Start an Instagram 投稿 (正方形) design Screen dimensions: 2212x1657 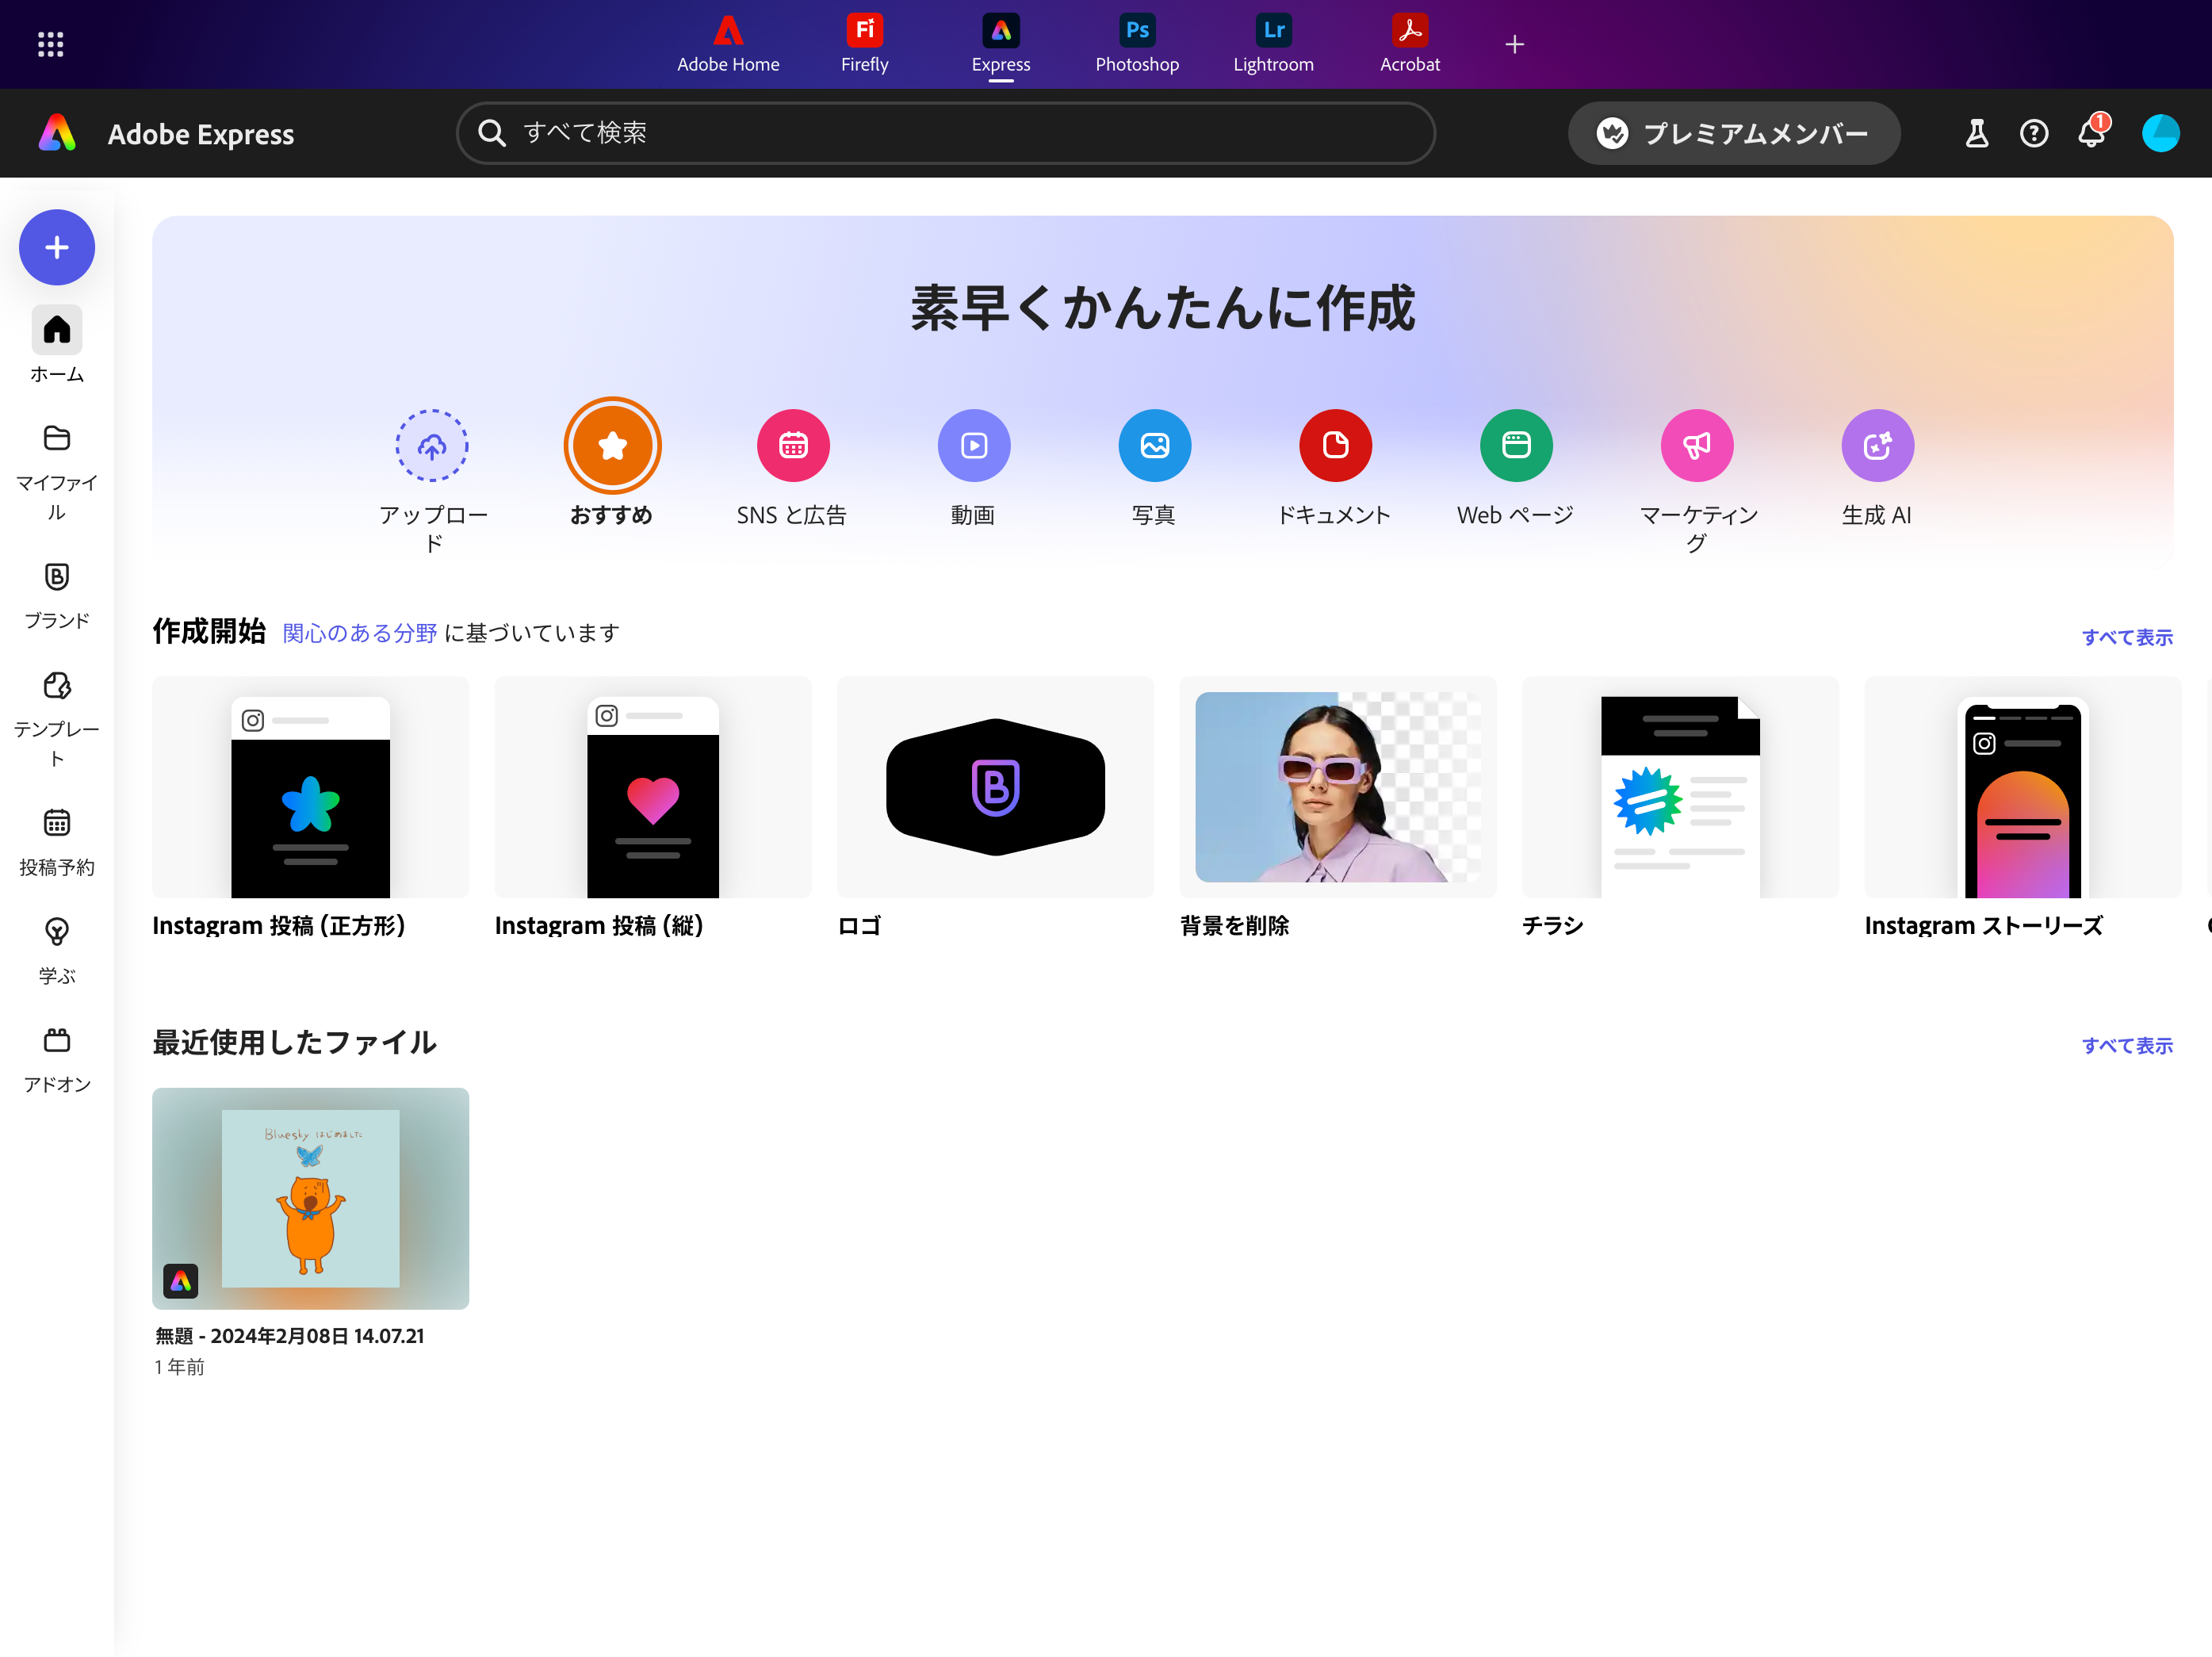pos(310,787)
